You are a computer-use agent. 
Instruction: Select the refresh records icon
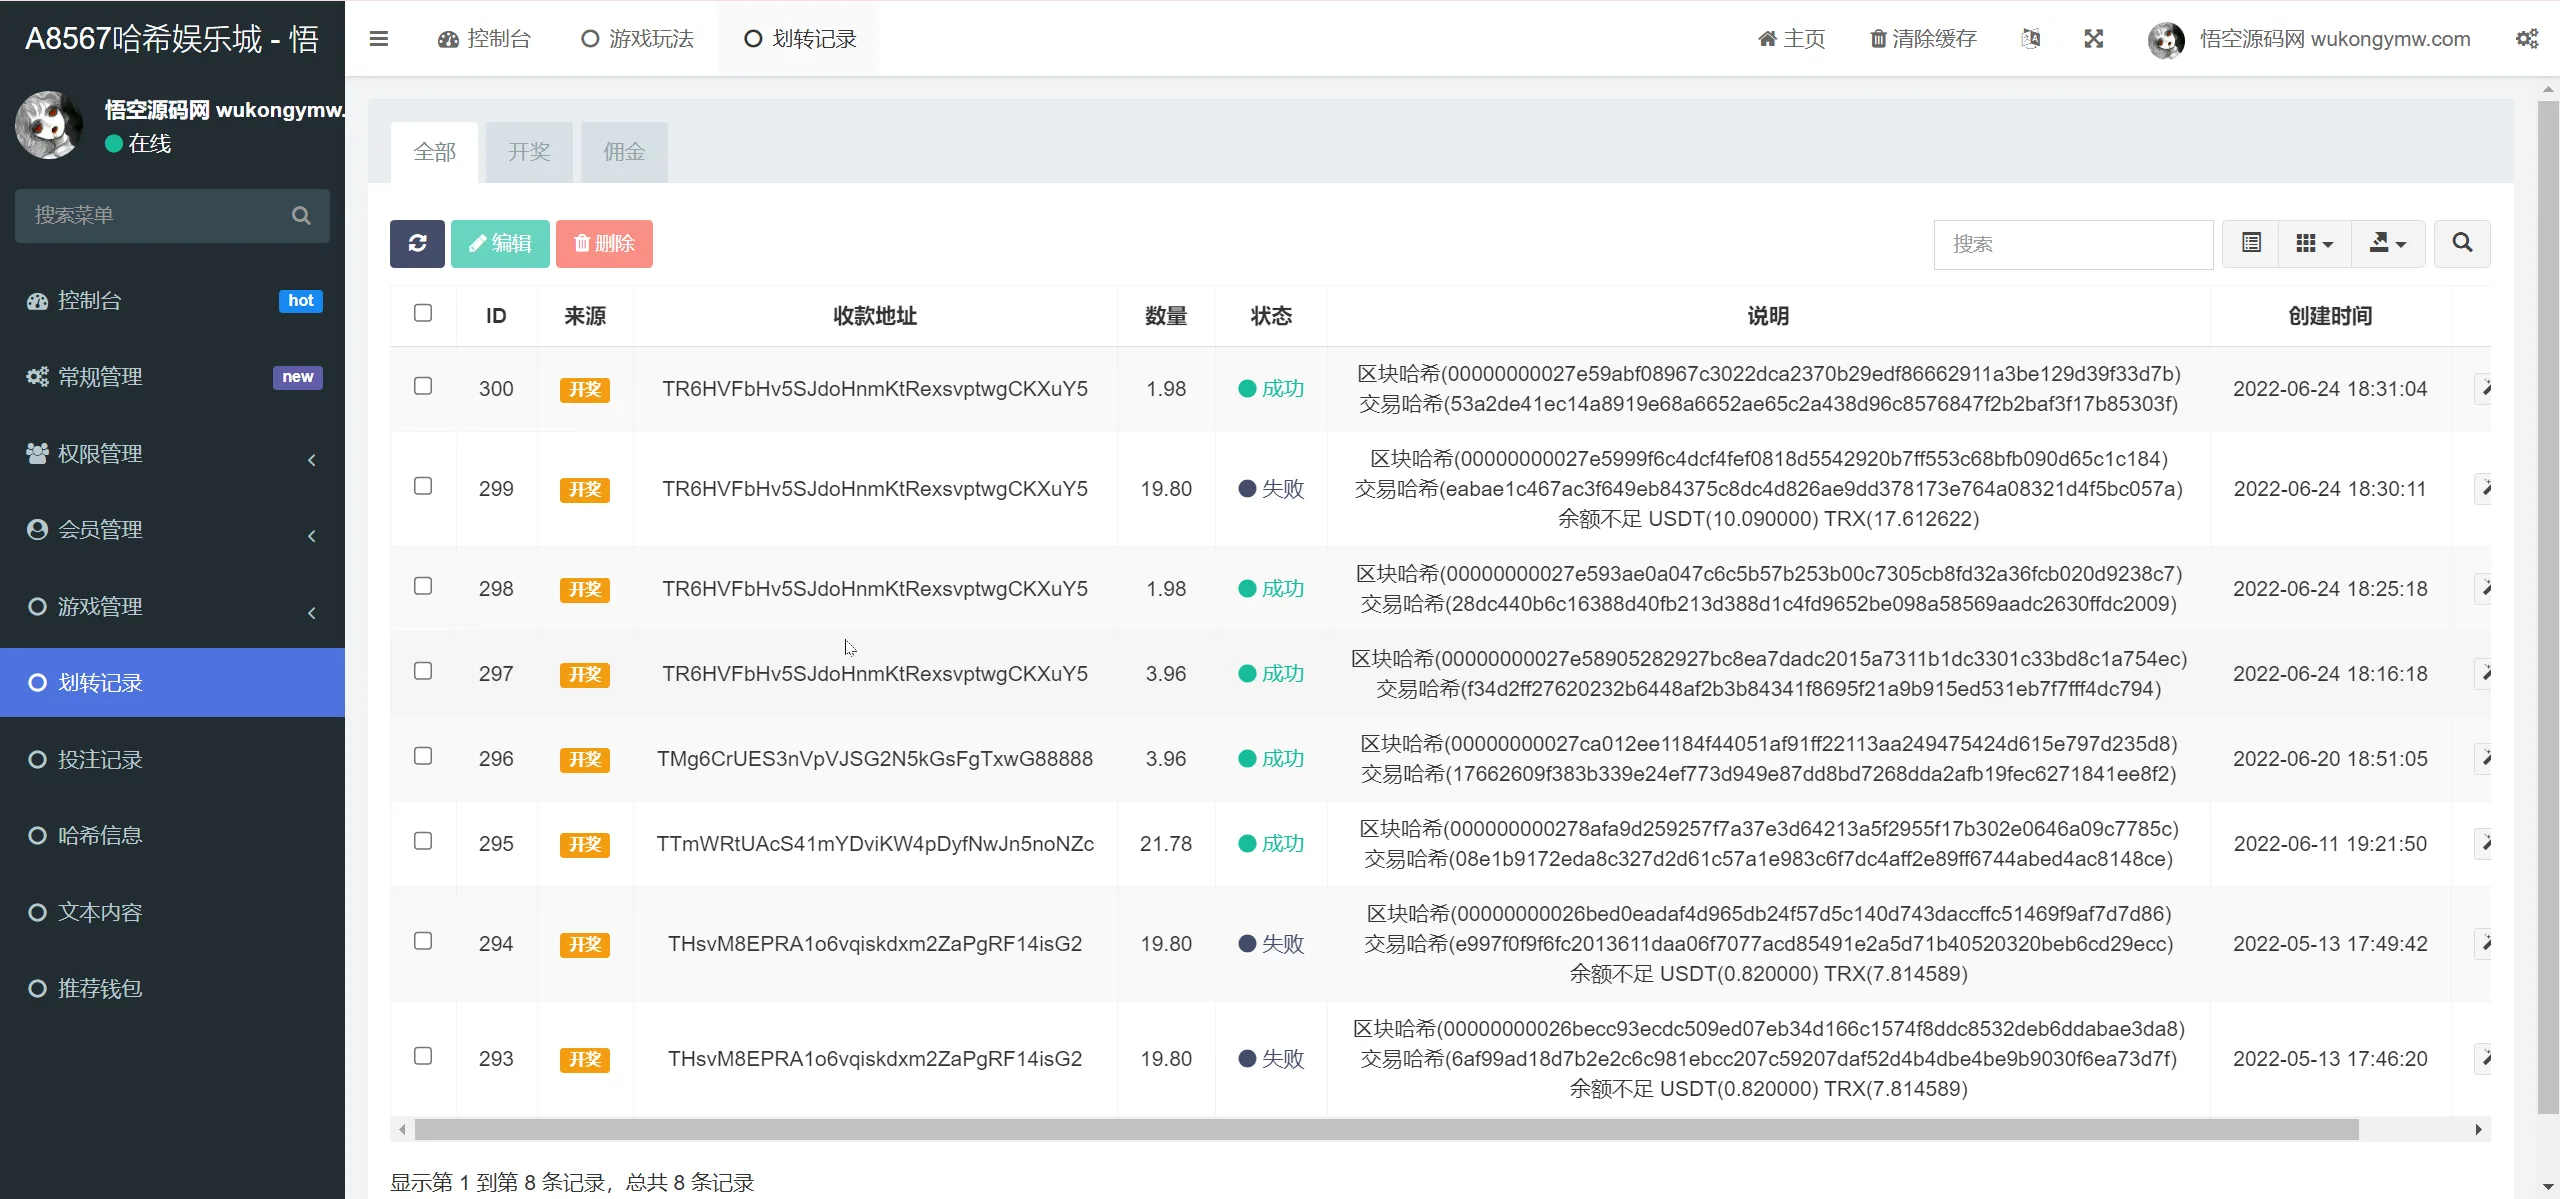click(417, 243)
